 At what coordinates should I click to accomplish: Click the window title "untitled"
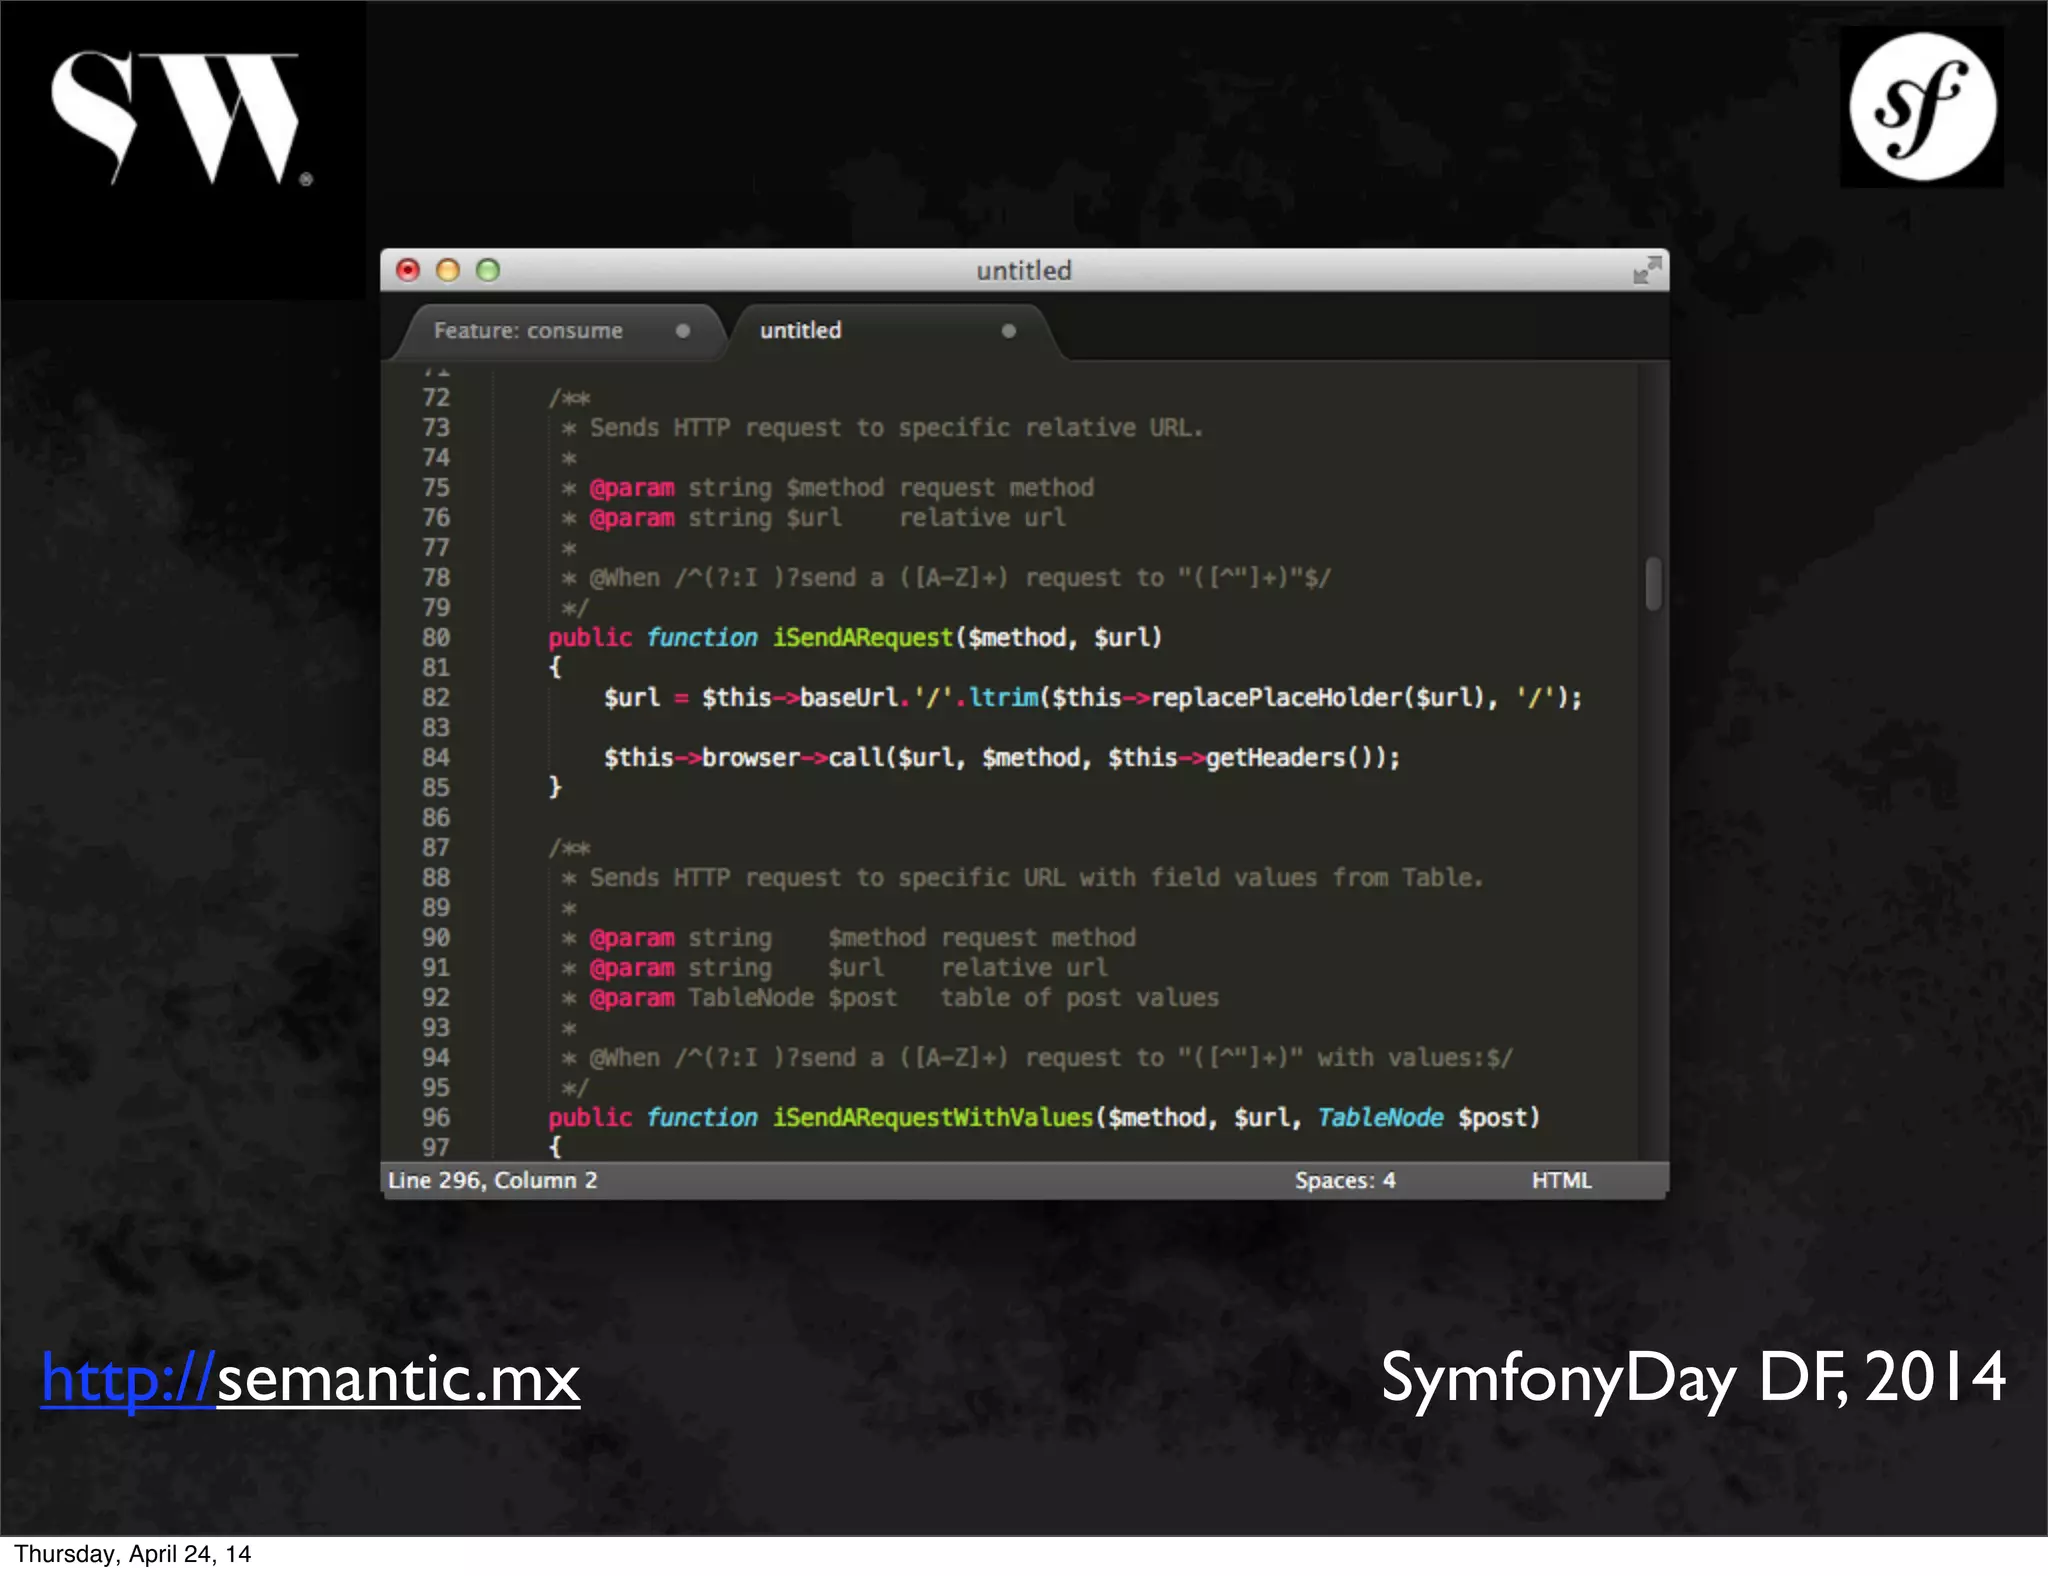click(1024, 271)
